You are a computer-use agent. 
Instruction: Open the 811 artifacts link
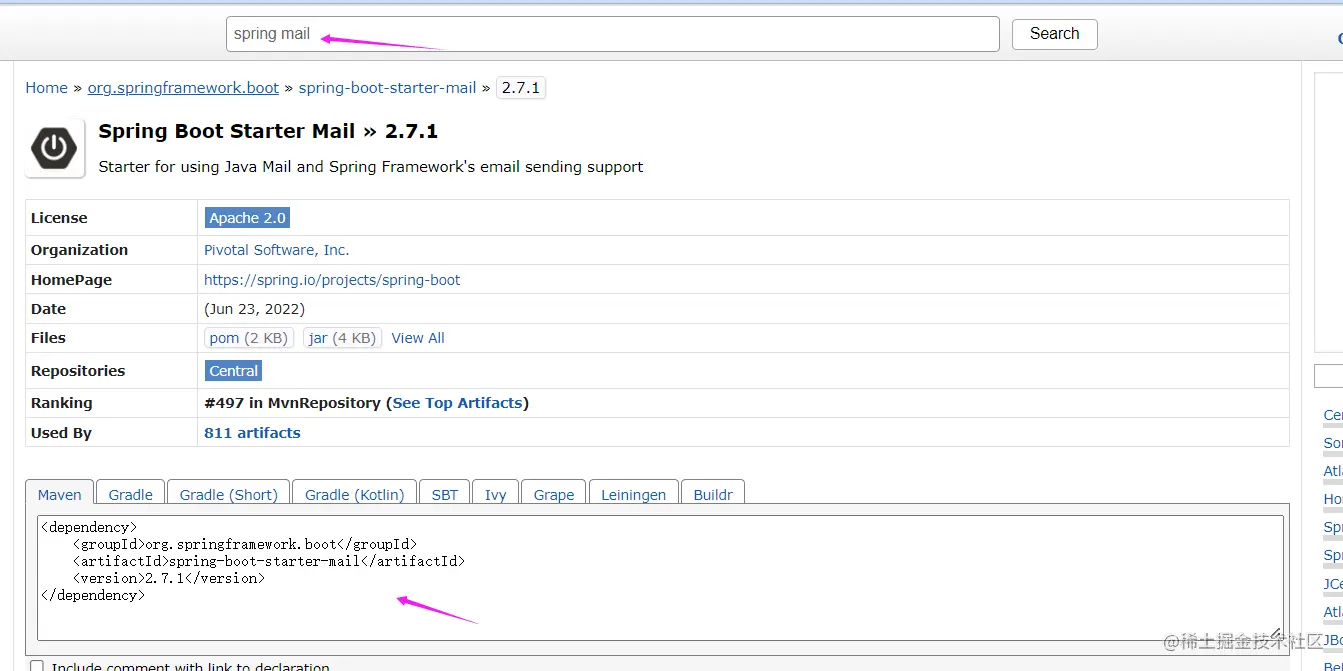pos(252,433)
